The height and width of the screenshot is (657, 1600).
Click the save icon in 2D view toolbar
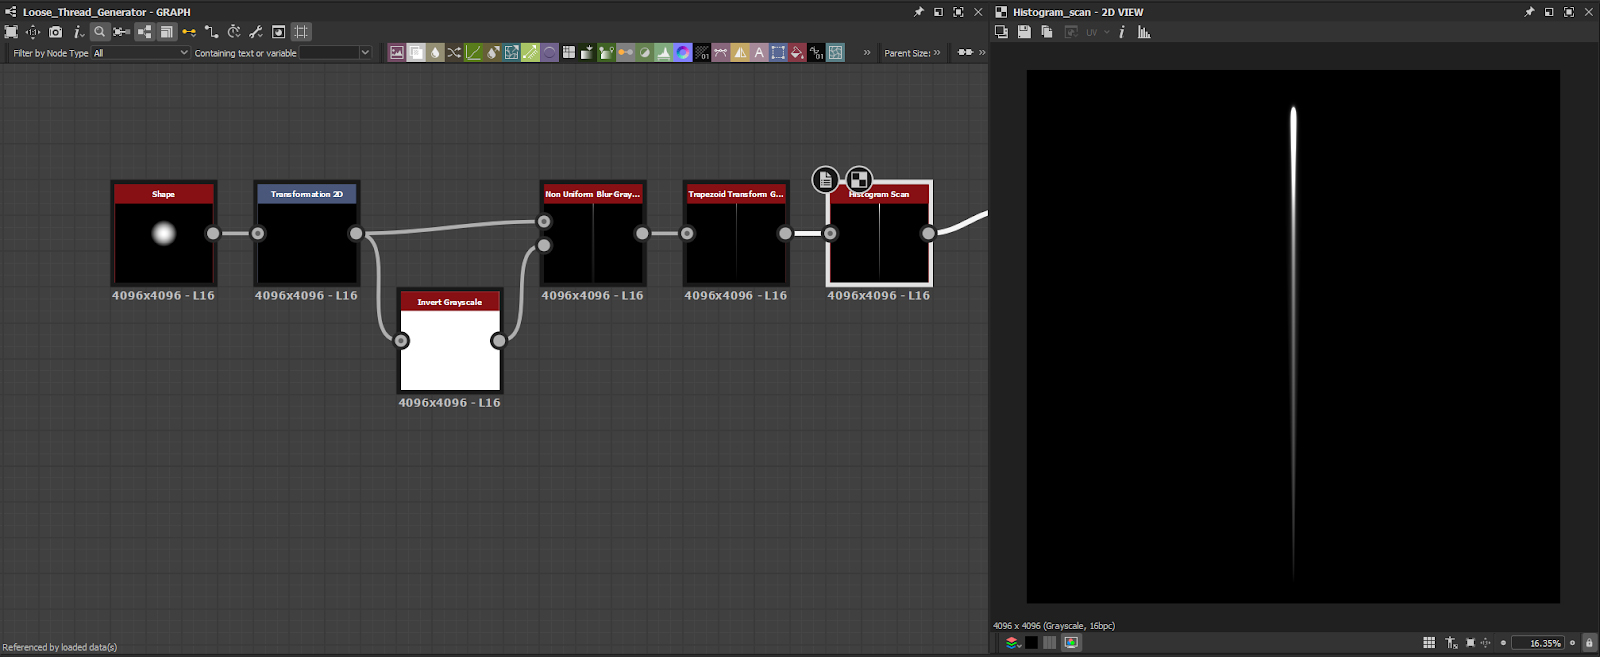1024,32
